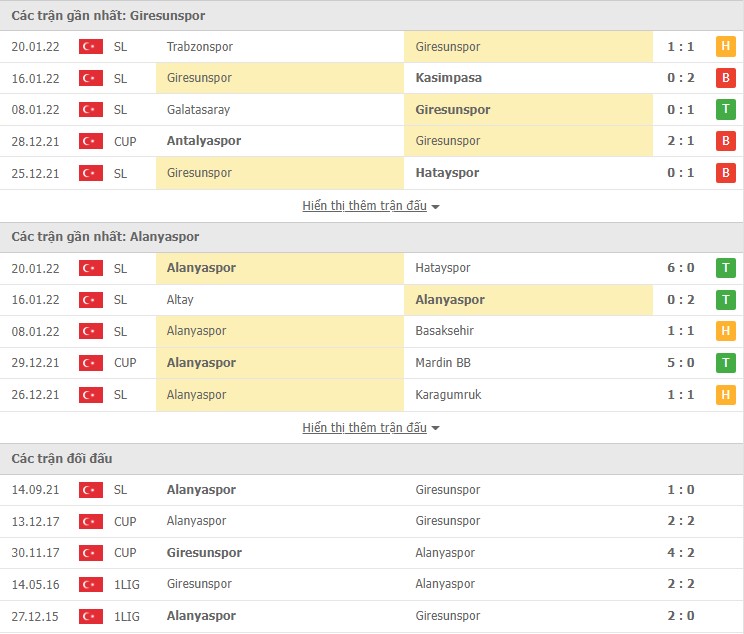The image size is (744, 634).
Task: Click the Turkey flag beside 20.01.22 Trabzonspor row
Action: (91, 47)
